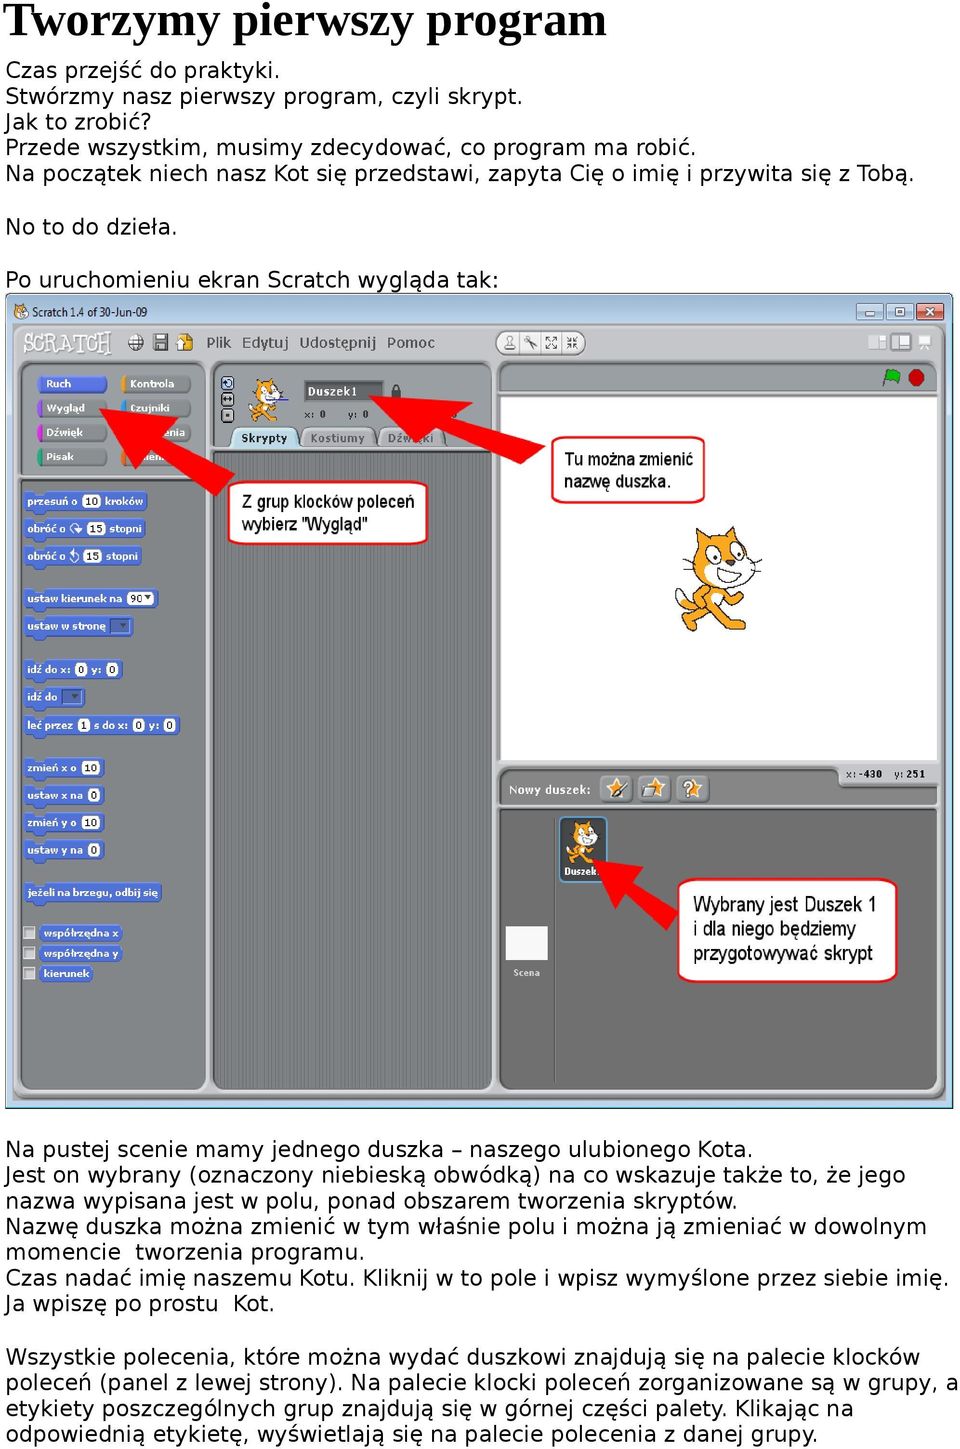Click the Scratch logo
Viewport: 960px width, 1449px height.
tap(67, 343)
